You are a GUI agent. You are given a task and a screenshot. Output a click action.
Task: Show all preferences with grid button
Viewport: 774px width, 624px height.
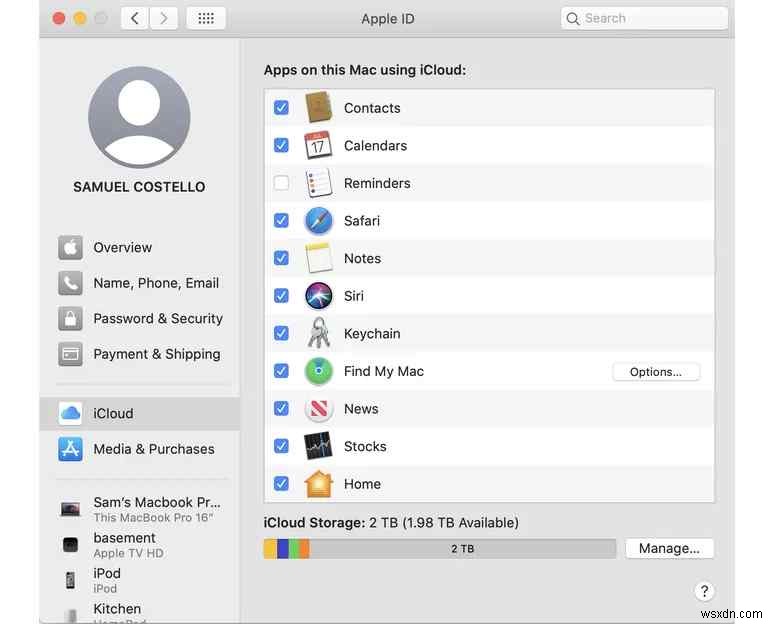(x=206, y=18)
